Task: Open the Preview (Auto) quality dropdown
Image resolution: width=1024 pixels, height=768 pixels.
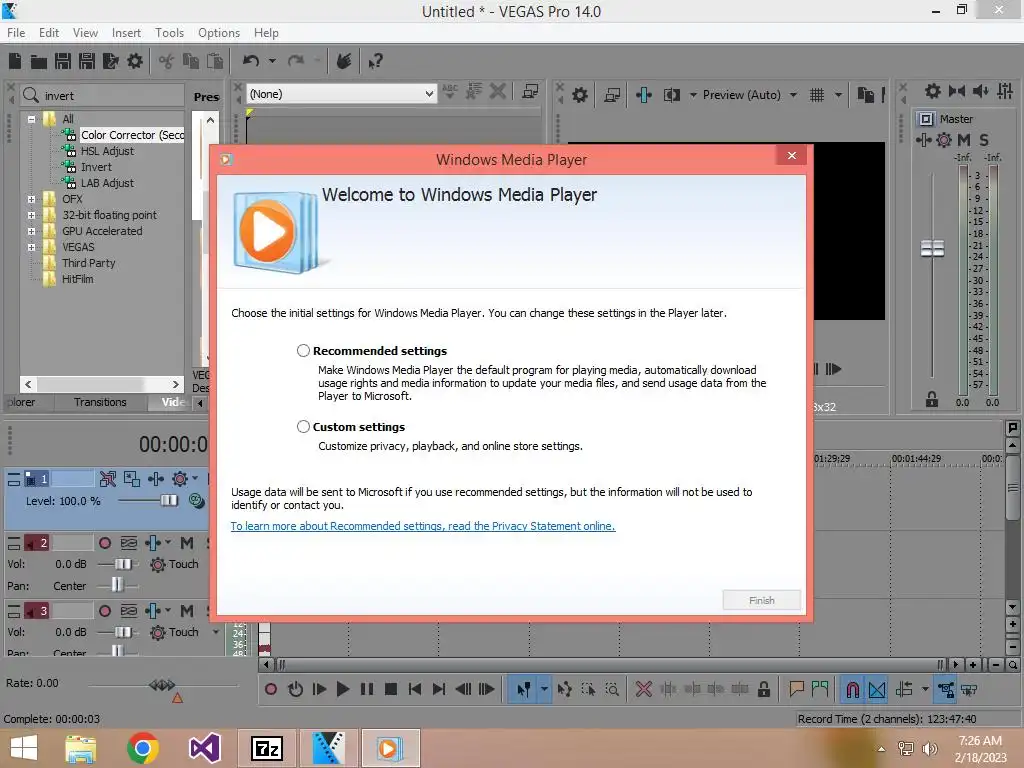Action: coord(793,95)
